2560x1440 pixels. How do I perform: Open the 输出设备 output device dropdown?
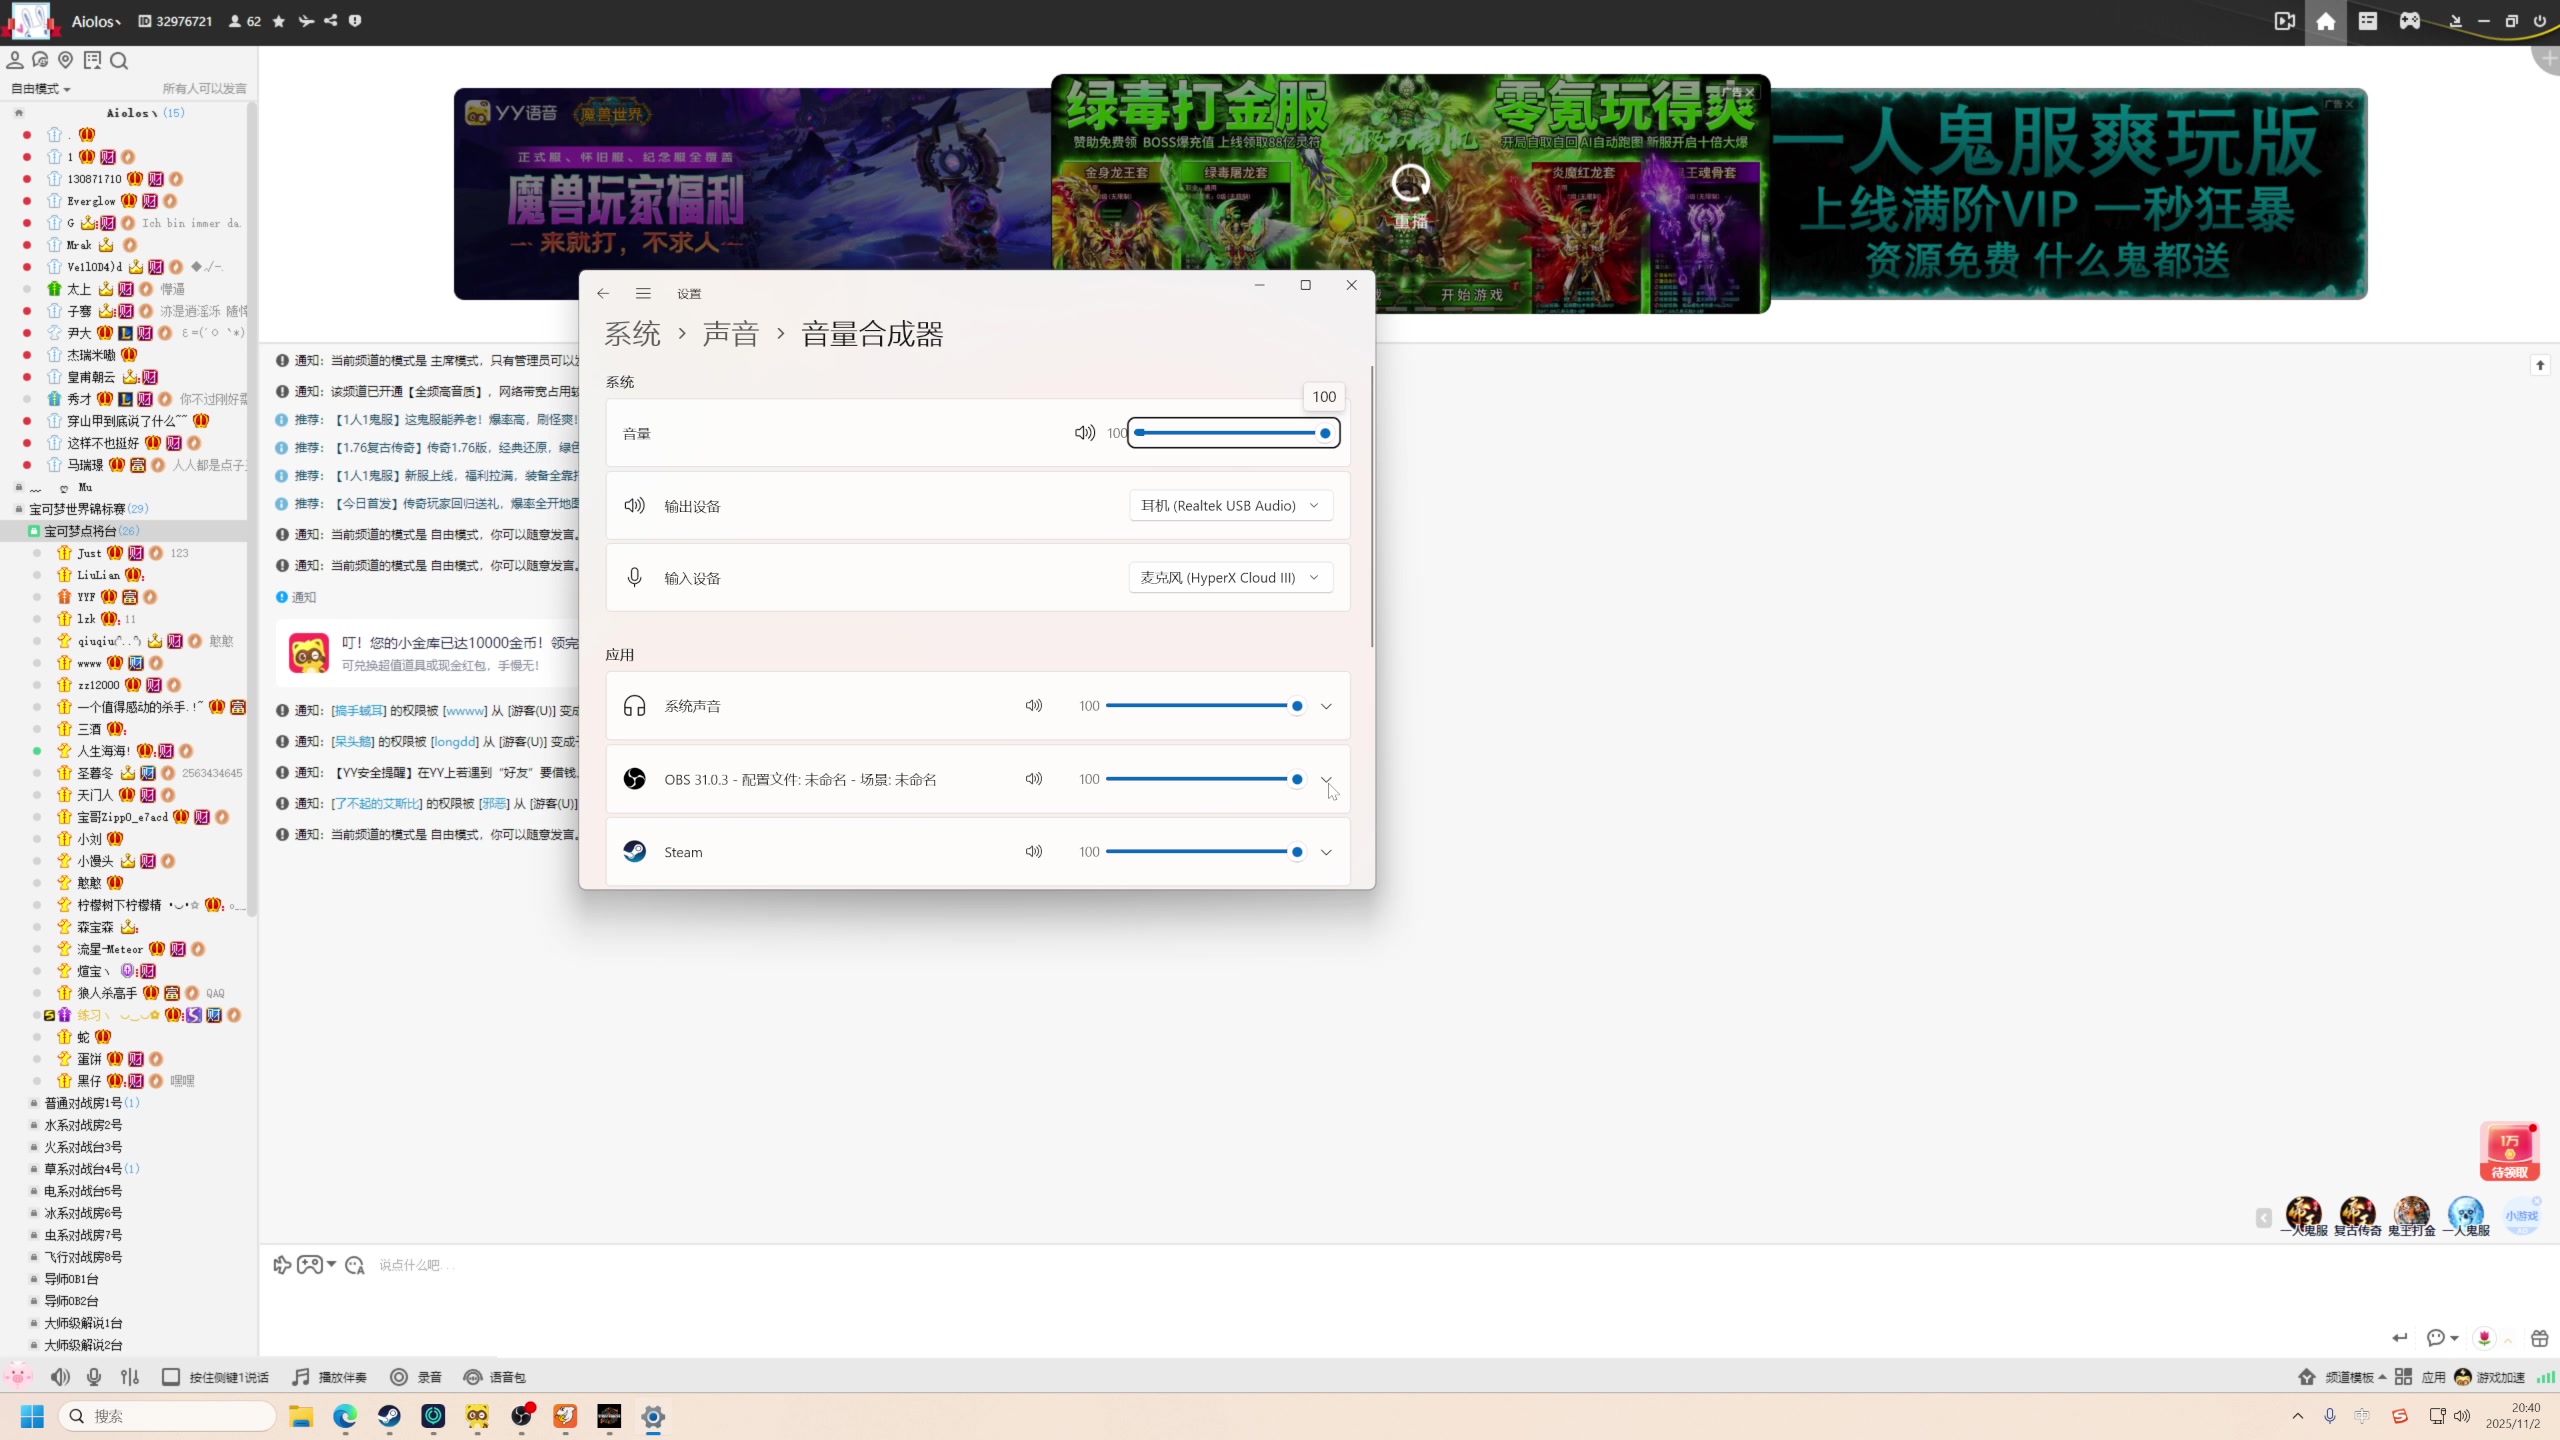pyautogui.click(x=1230, y=506)
